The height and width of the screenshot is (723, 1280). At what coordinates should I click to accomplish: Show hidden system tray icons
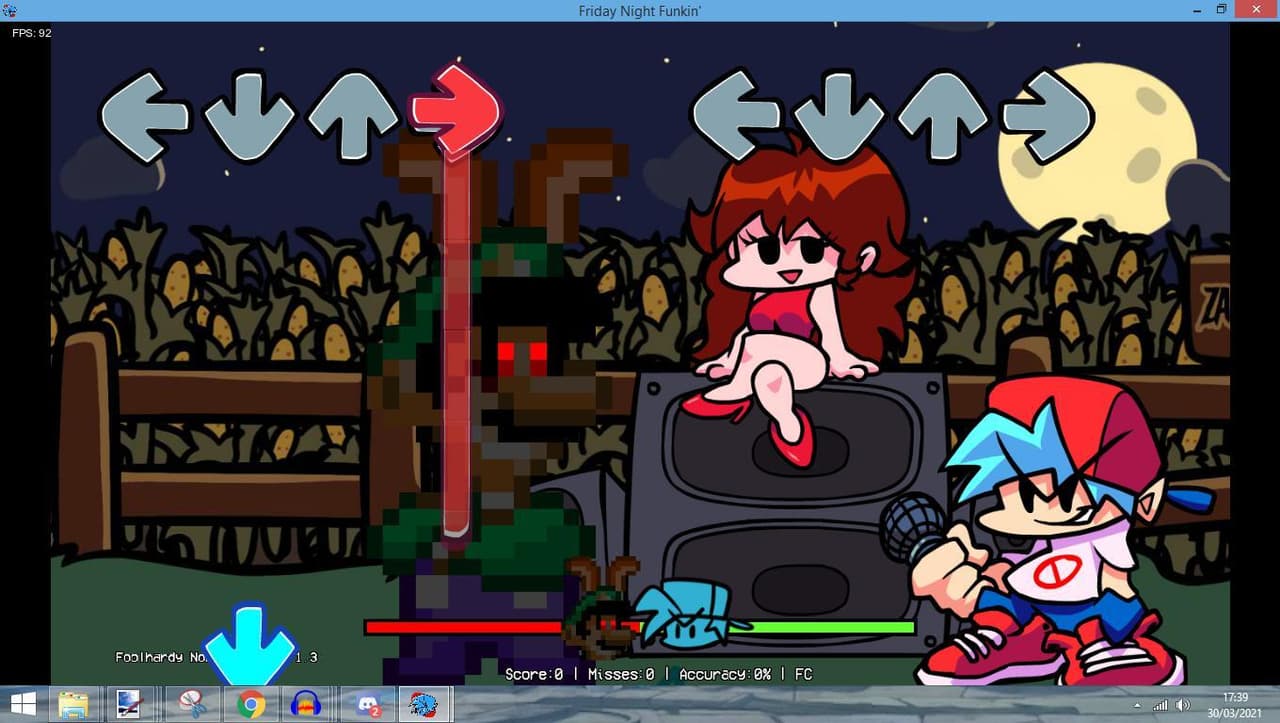pos(1139,705)
